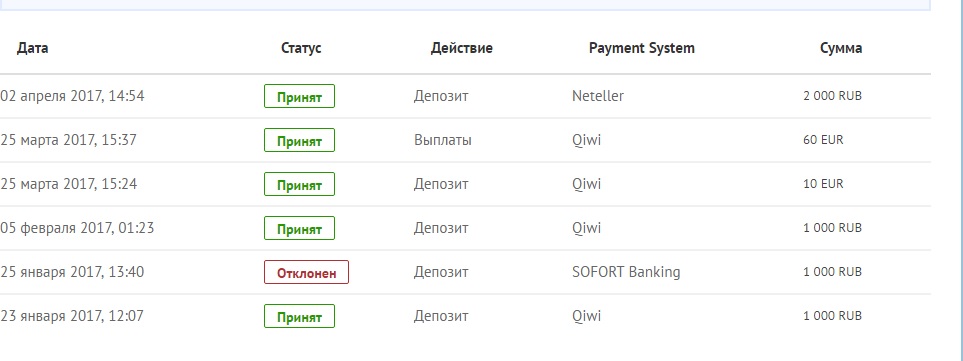This screenshot has width=963, height=361.
Task: Select the 25 января 2017, 13:40 date
Action: click(72, 271)
